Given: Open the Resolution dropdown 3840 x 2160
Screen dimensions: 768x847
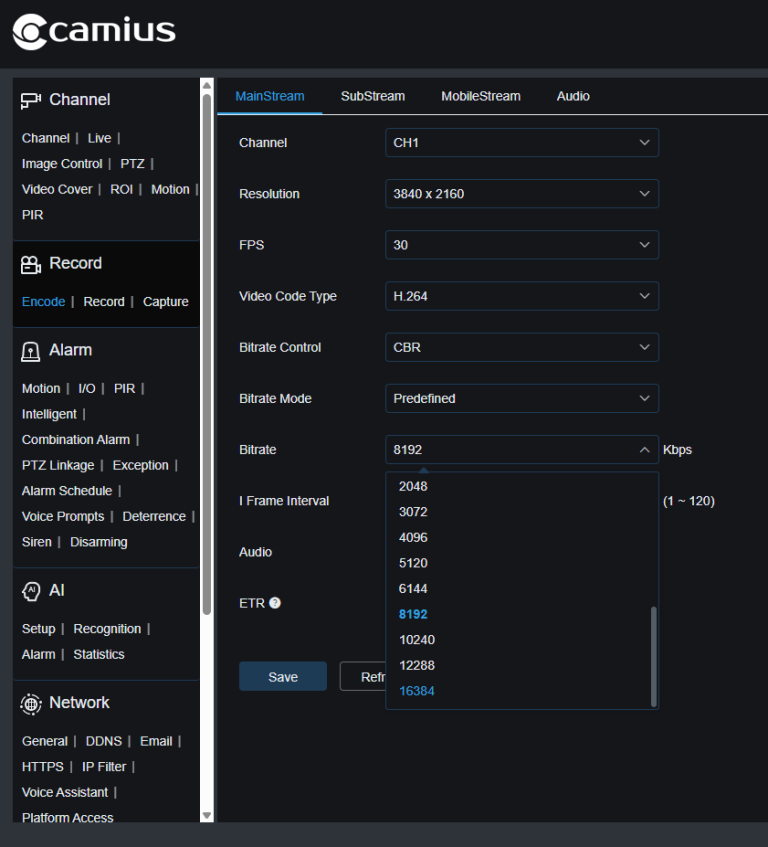Looking at the screenshot, I should (522, 194).
